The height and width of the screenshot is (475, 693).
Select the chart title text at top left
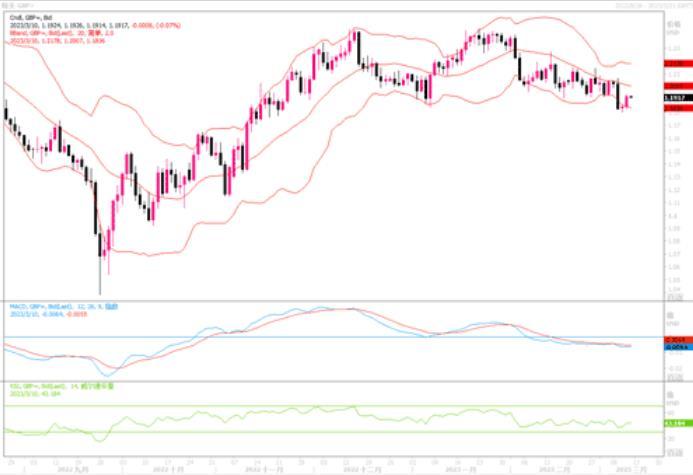click(x=19, y=6)
